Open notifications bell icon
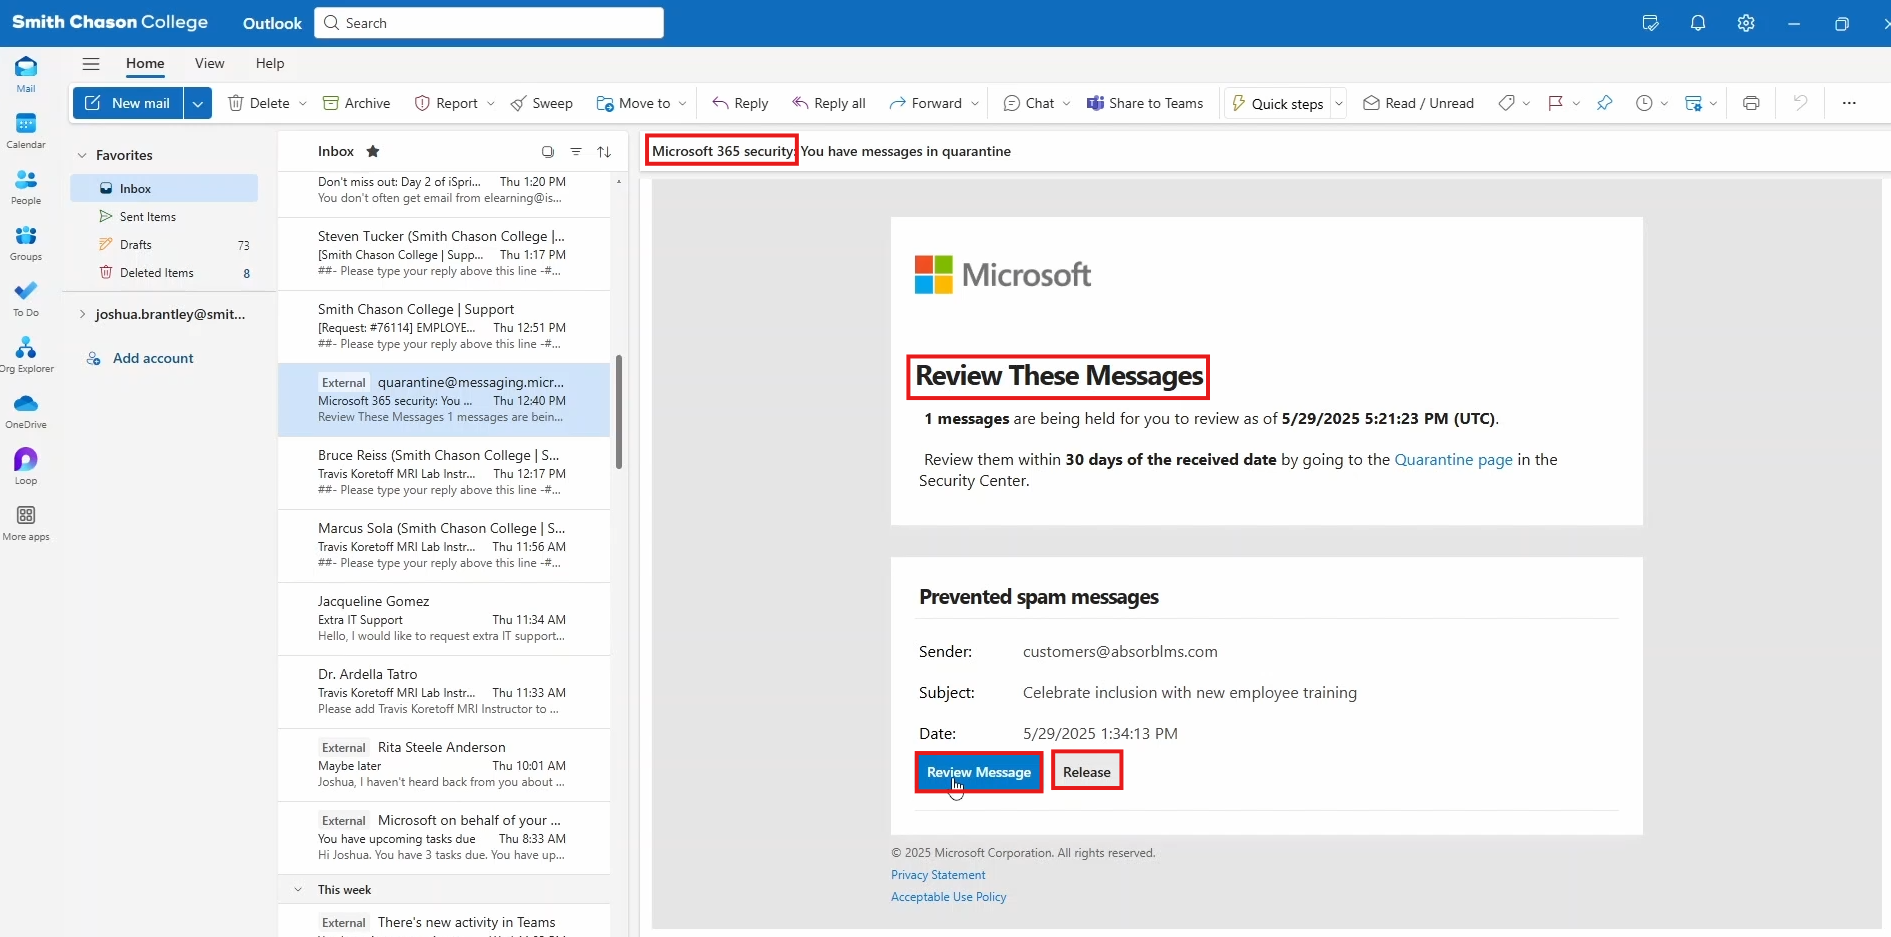Viewport: 1891px width, 937px height. (1698, 23)
